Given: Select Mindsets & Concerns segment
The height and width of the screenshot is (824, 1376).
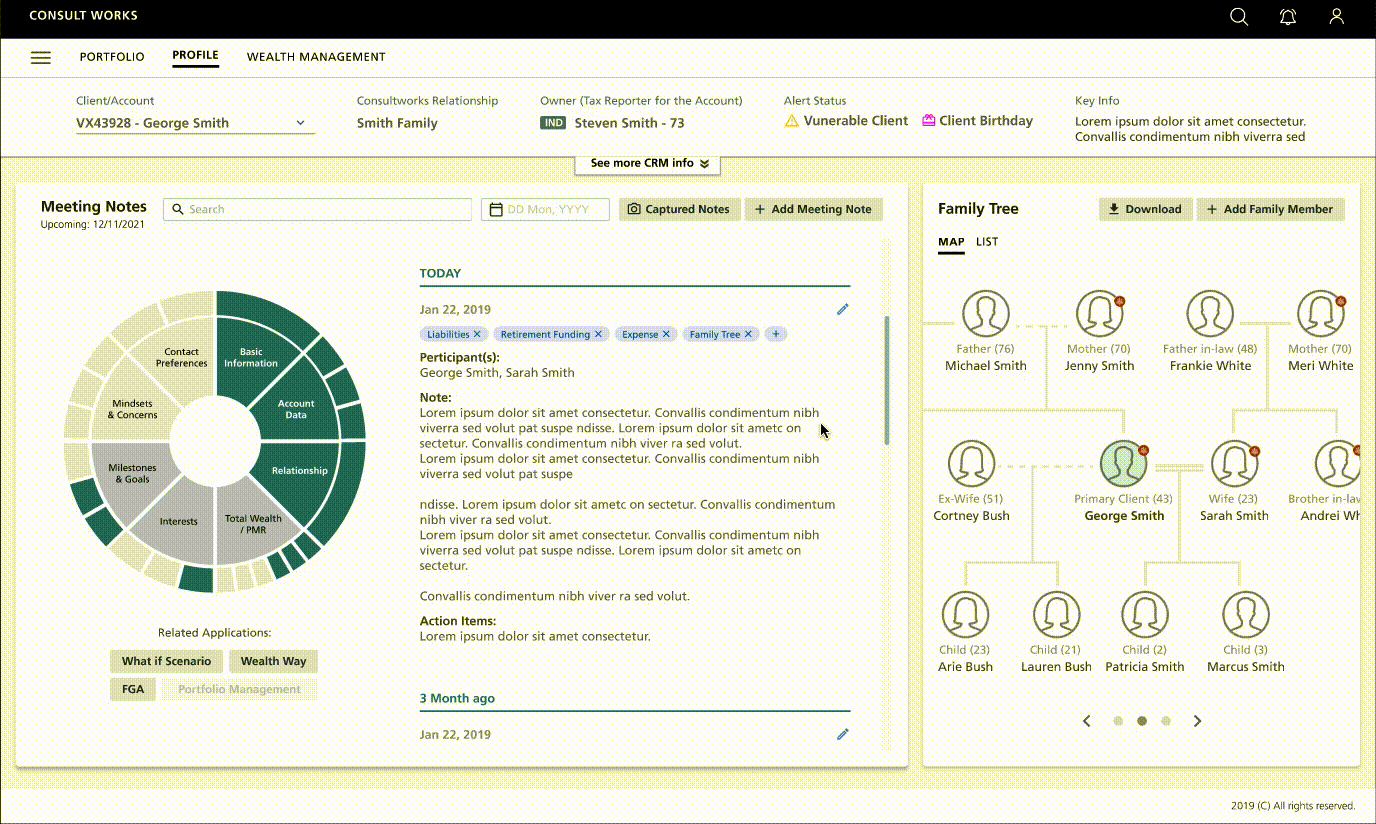Looking at the screenshot, I should click(133, 409).
